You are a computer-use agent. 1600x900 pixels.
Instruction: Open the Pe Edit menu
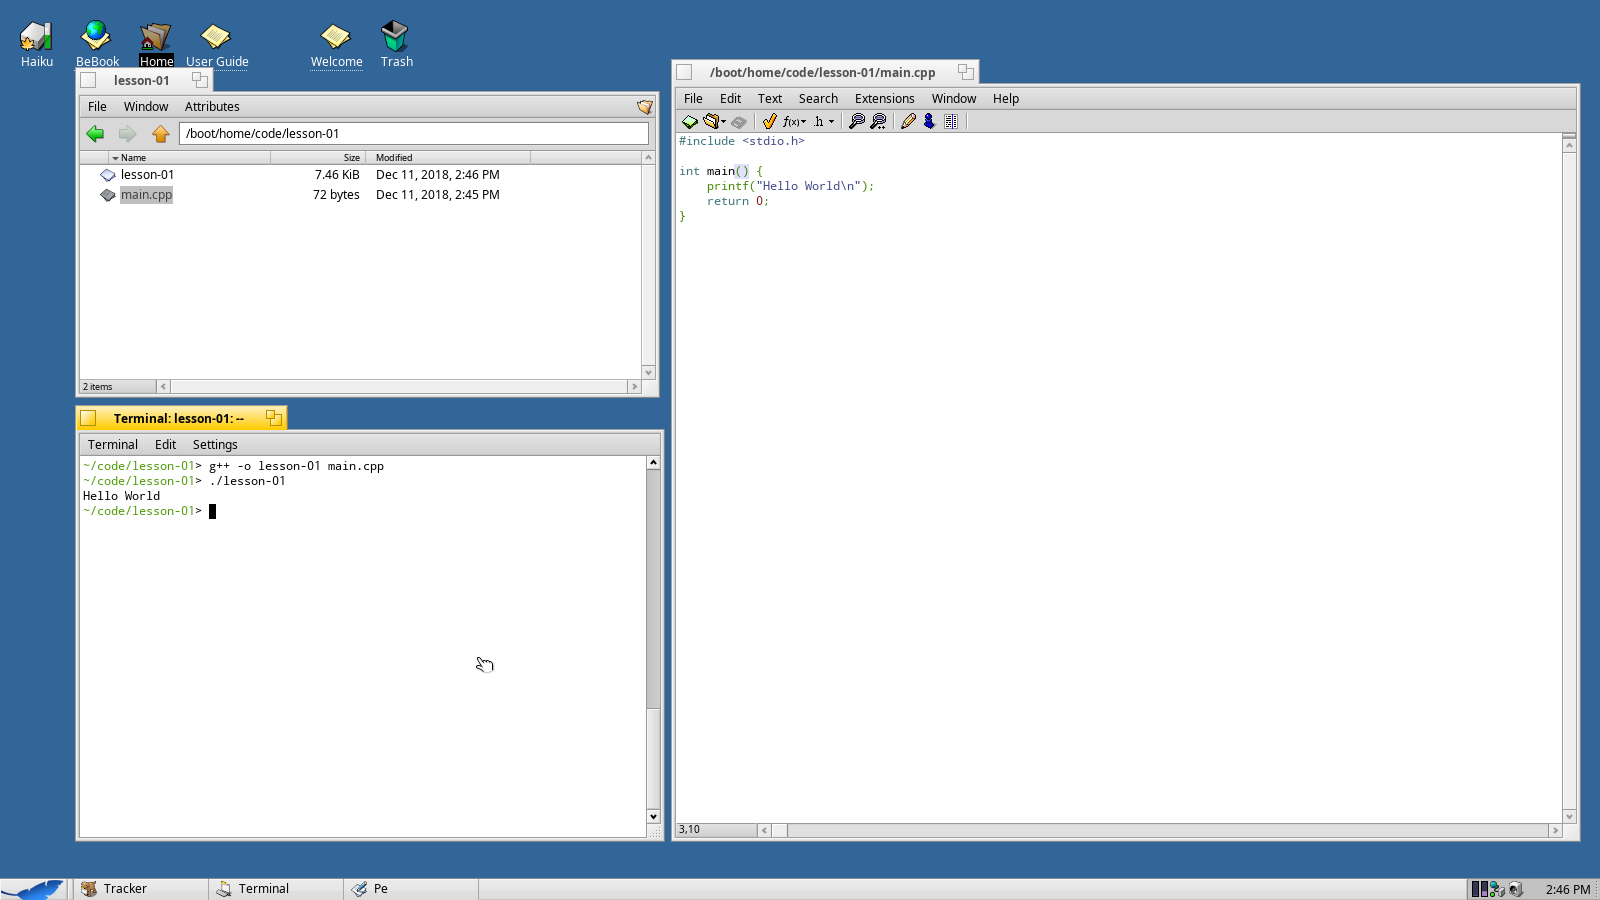[730, 99]
